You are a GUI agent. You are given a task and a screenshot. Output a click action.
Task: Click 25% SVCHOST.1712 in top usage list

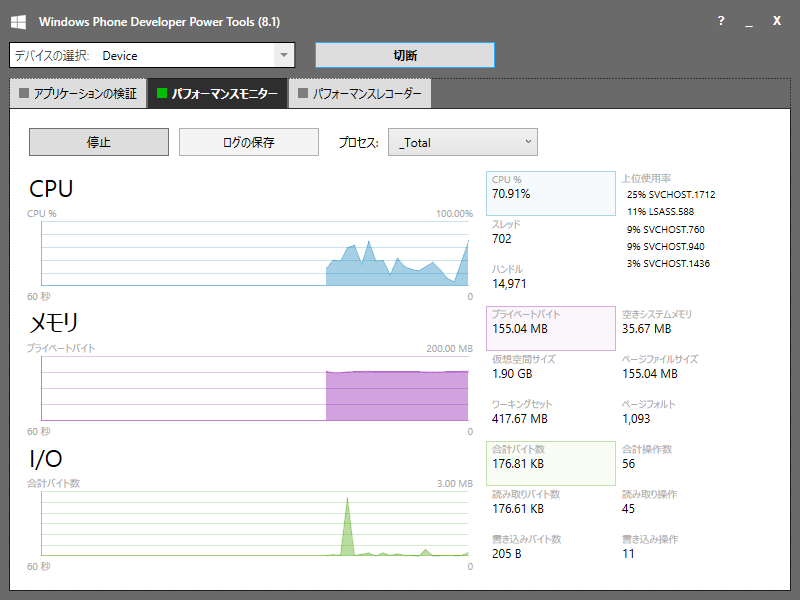pyautogui.click(x=671, y=194)
